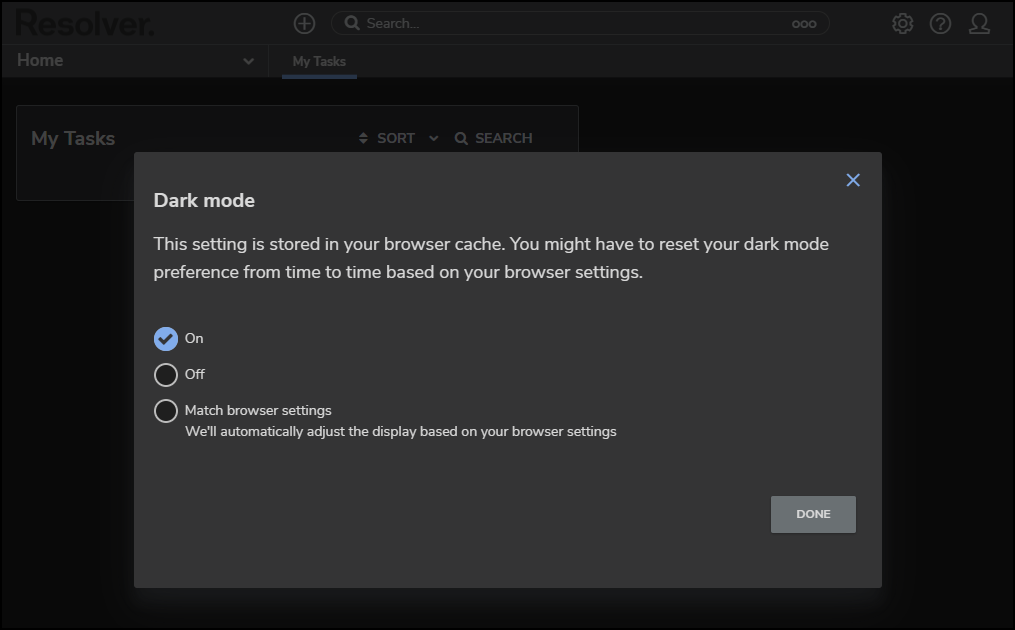Click the magnifier icon in the top search bar
The image size is (1015, 630).
point(351,23)
